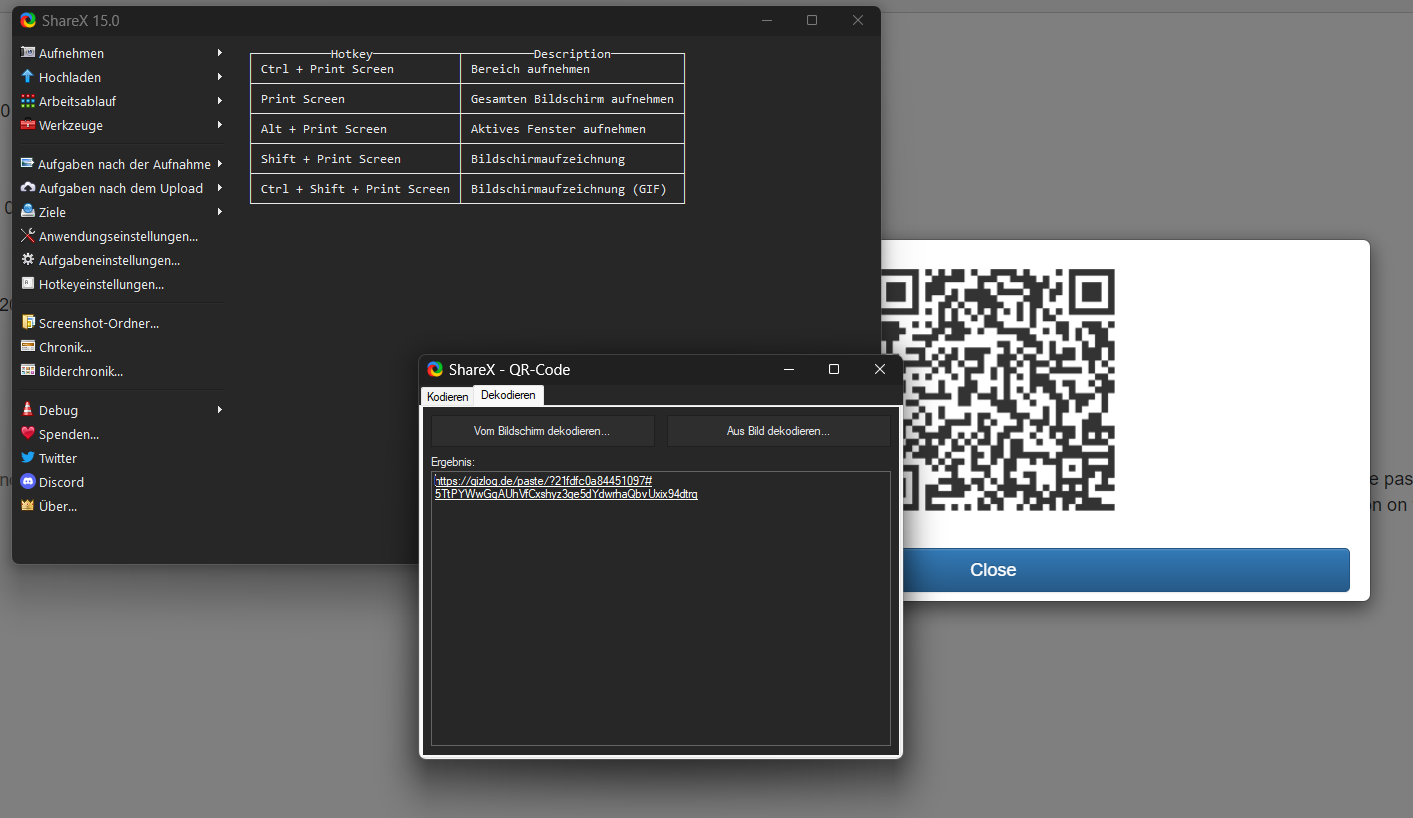Minimize the ShareX 15.0 main window
Image resolution: width=1413 pixels, height=818 pixels.
[x=766, y=20]
